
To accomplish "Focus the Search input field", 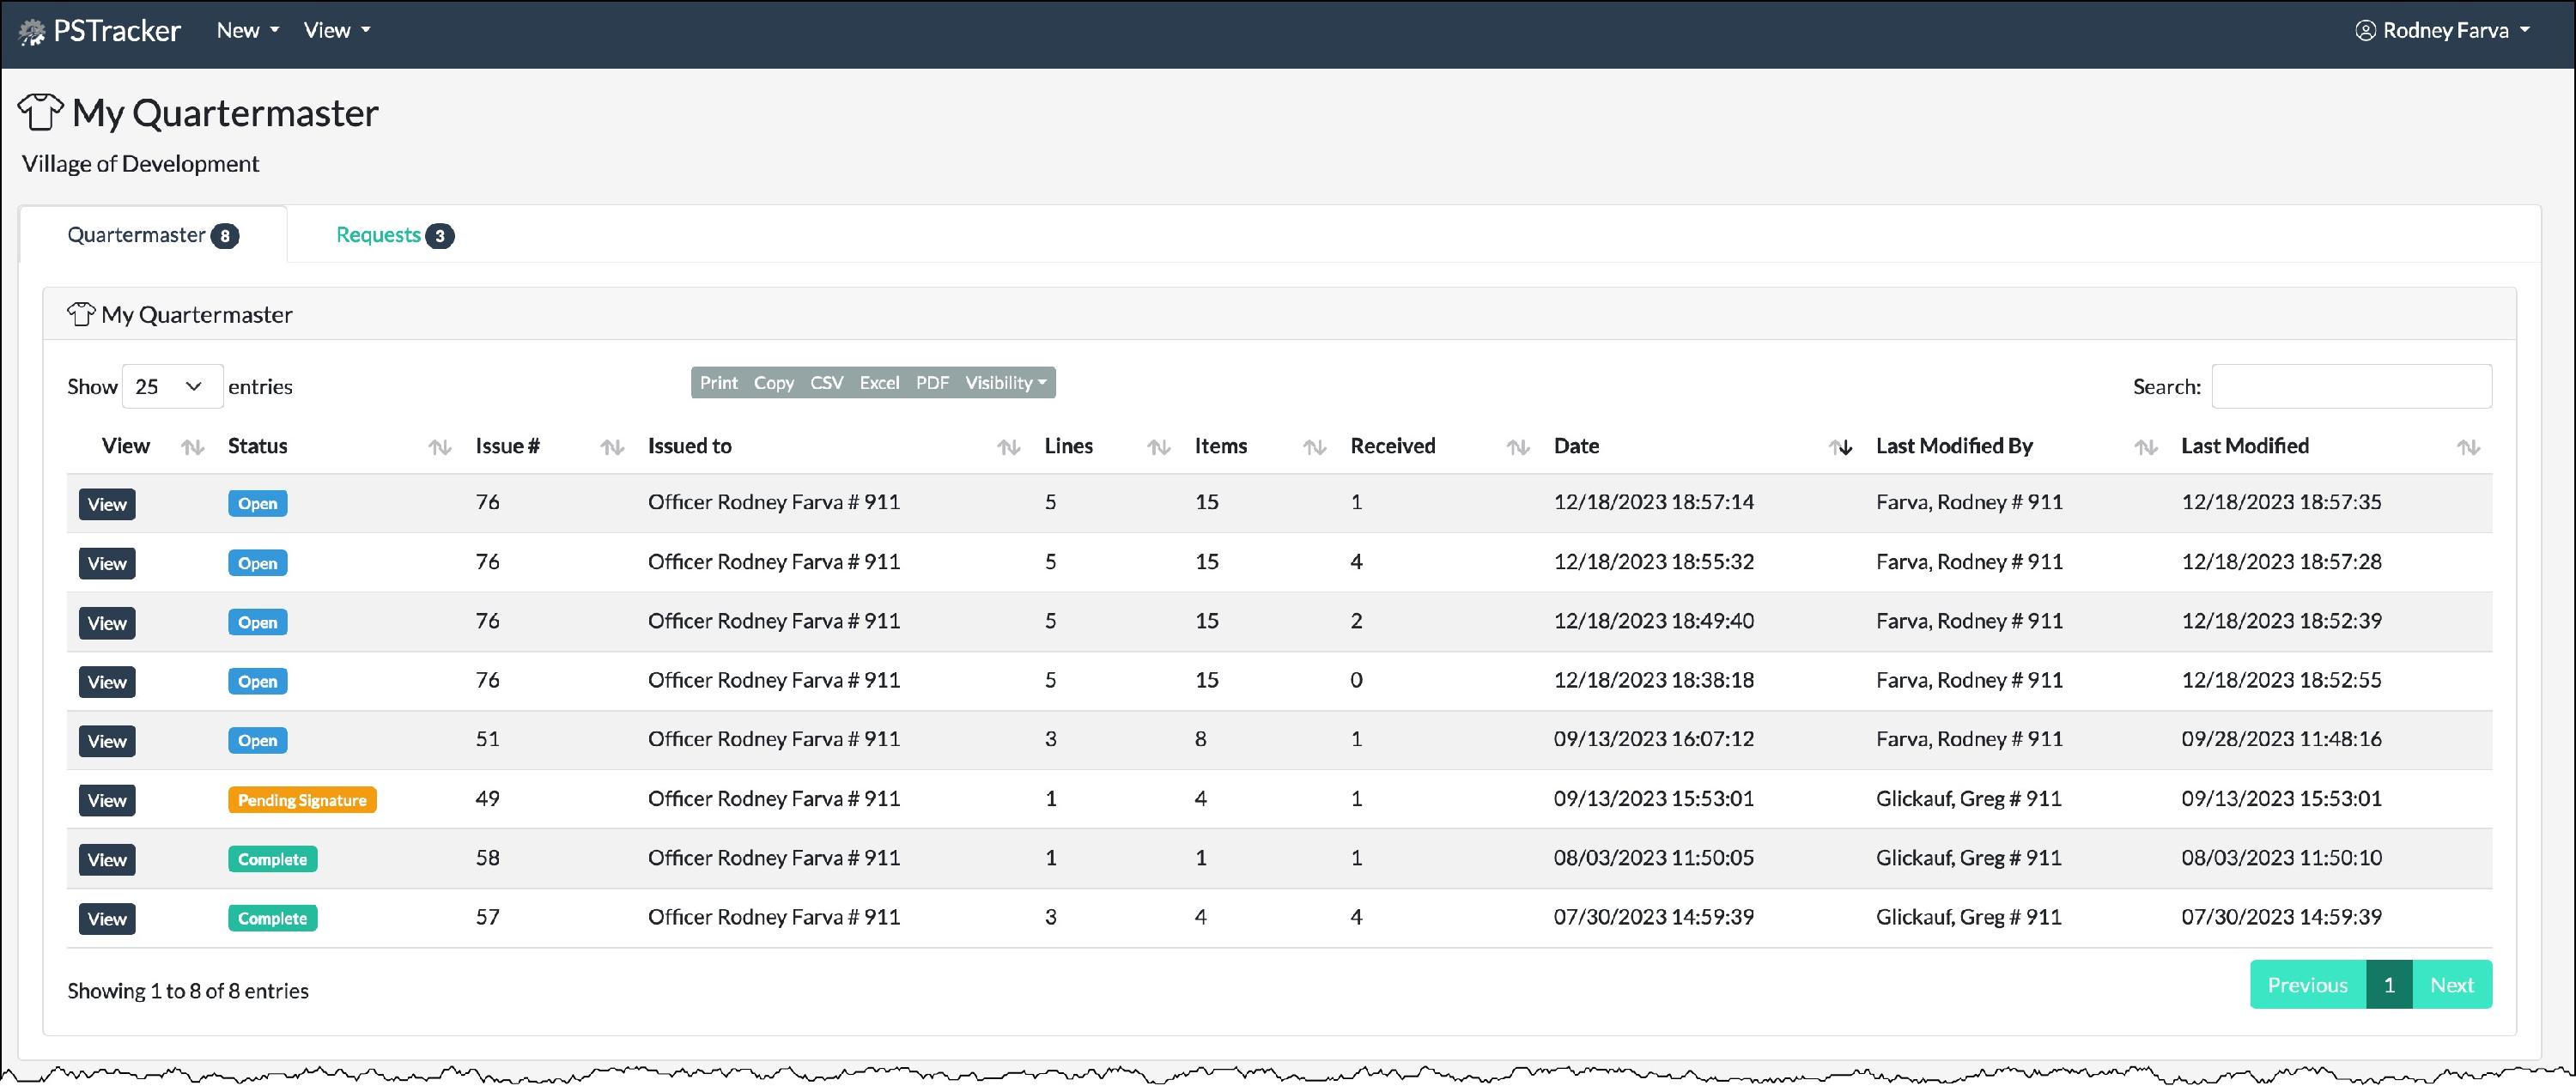I will pyautogui.click(x=2351, y=387).
